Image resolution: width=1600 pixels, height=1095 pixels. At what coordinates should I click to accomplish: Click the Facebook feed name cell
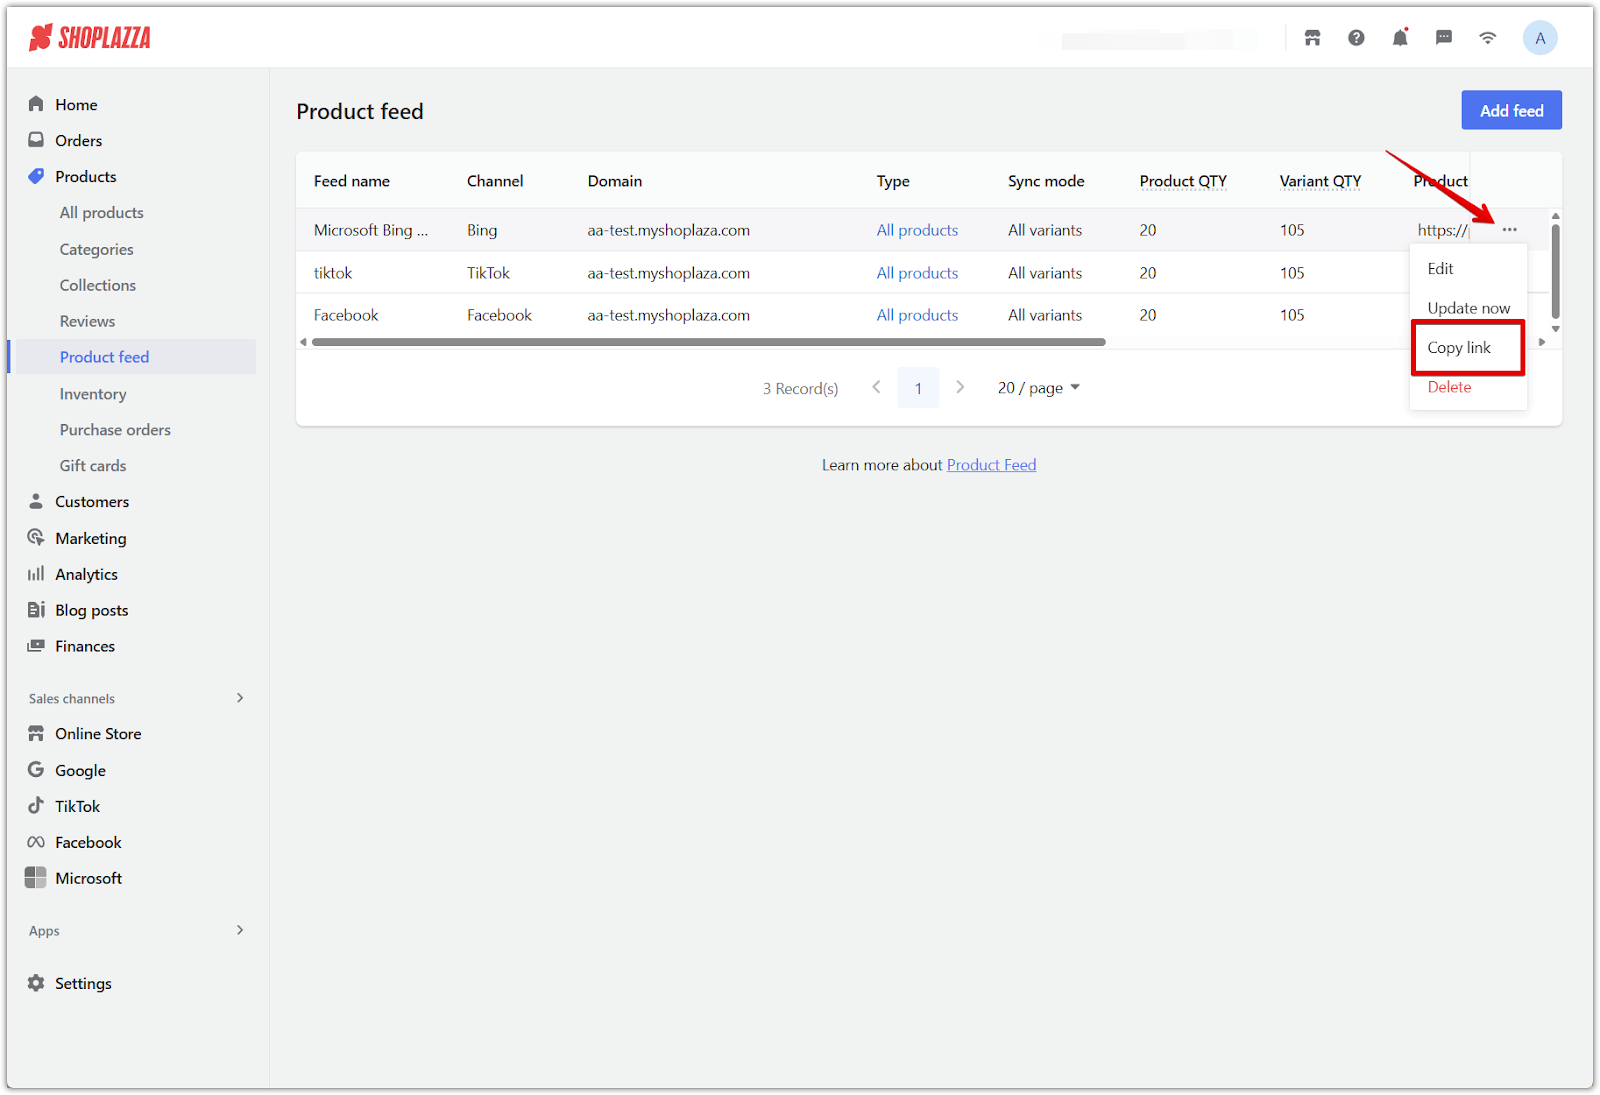[346, 315]
